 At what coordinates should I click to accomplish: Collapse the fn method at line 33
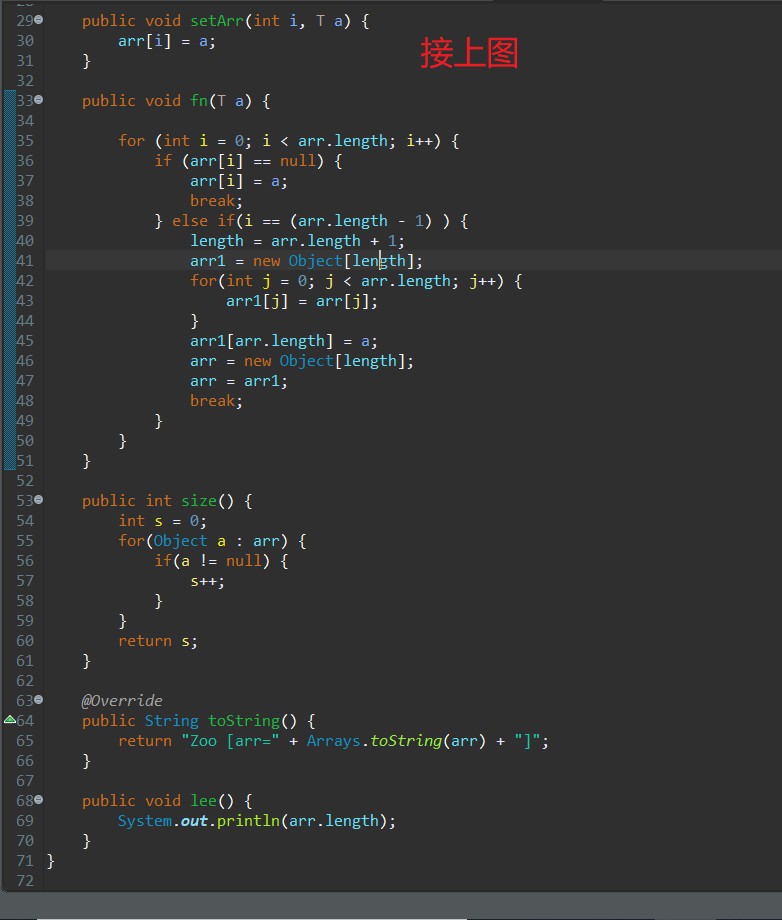point(39,100)
